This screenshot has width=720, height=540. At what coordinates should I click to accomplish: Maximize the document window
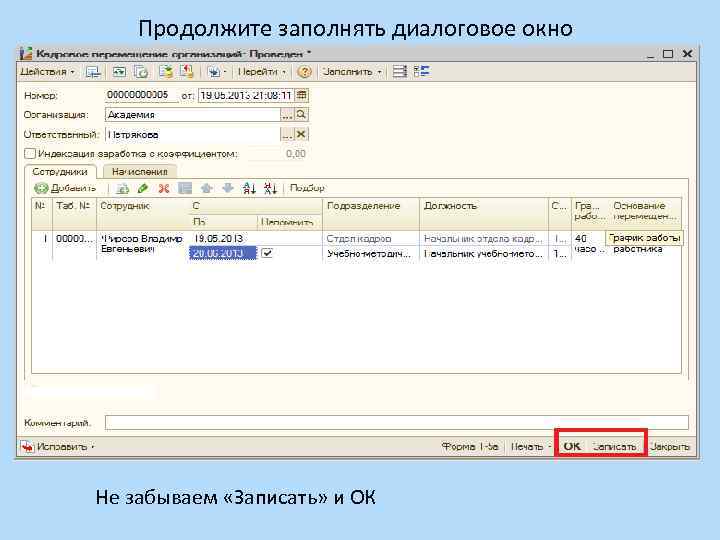tap(668, 54)
